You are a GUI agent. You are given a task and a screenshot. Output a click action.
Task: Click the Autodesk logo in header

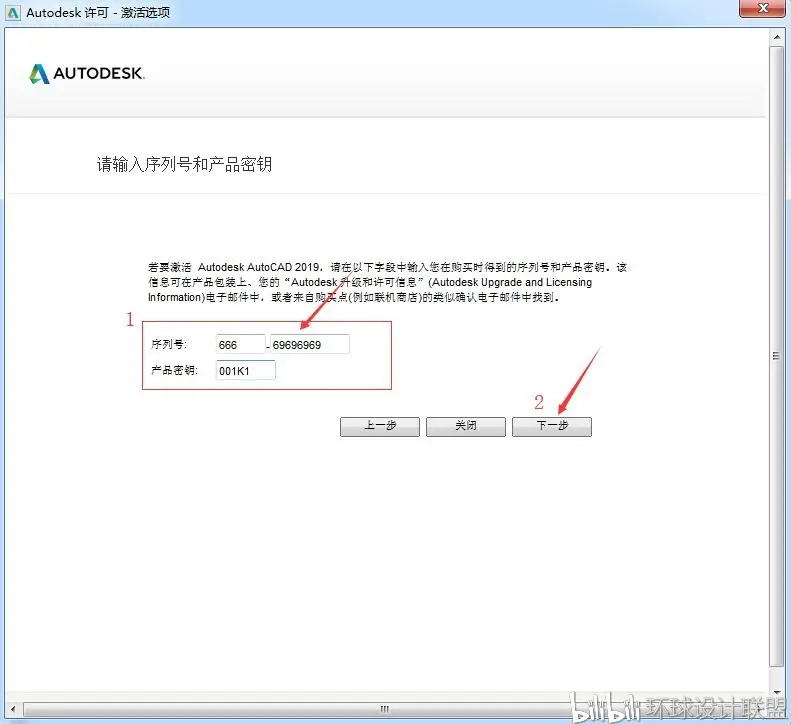(x=87, y=74)
